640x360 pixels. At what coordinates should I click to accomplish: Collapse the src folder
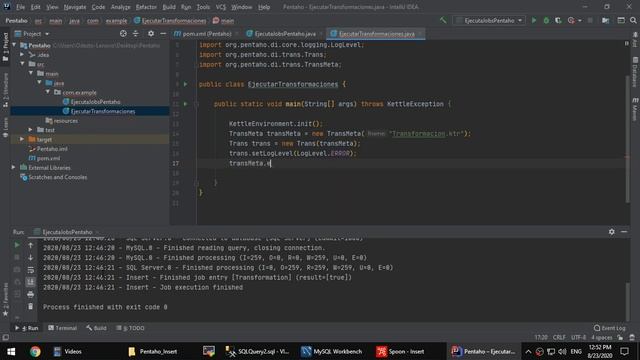point(22,64)
